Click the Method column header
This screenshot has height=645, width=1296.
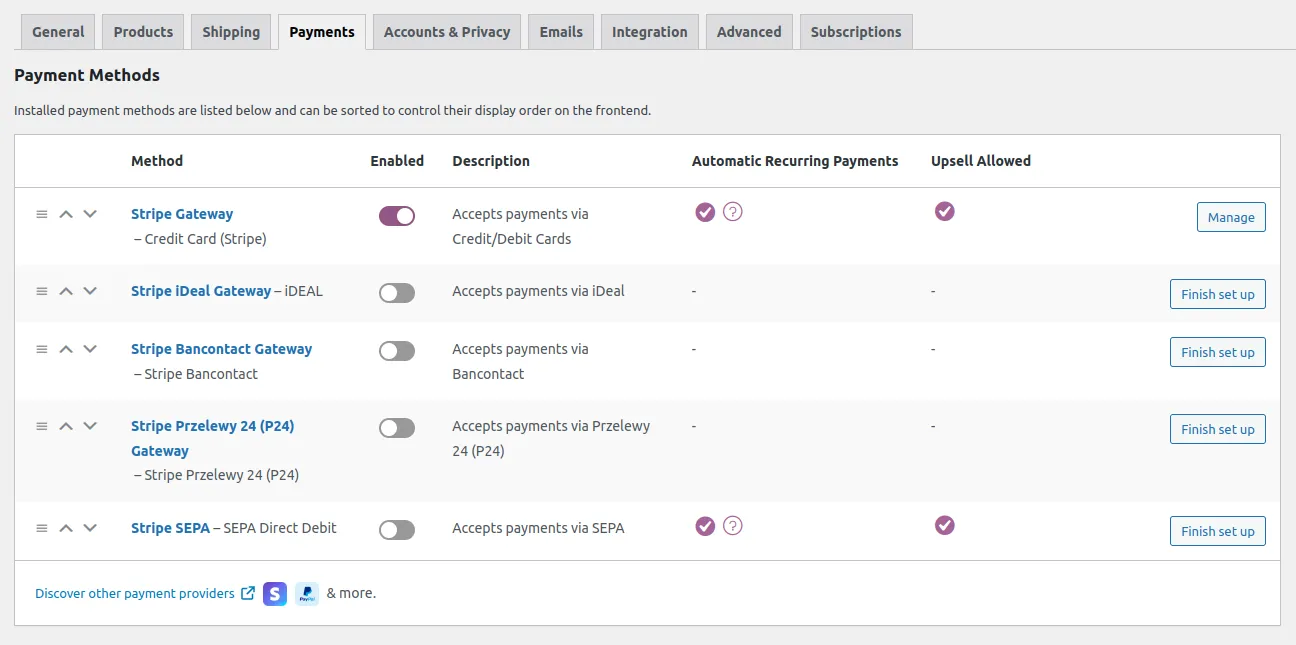point(157,161)
